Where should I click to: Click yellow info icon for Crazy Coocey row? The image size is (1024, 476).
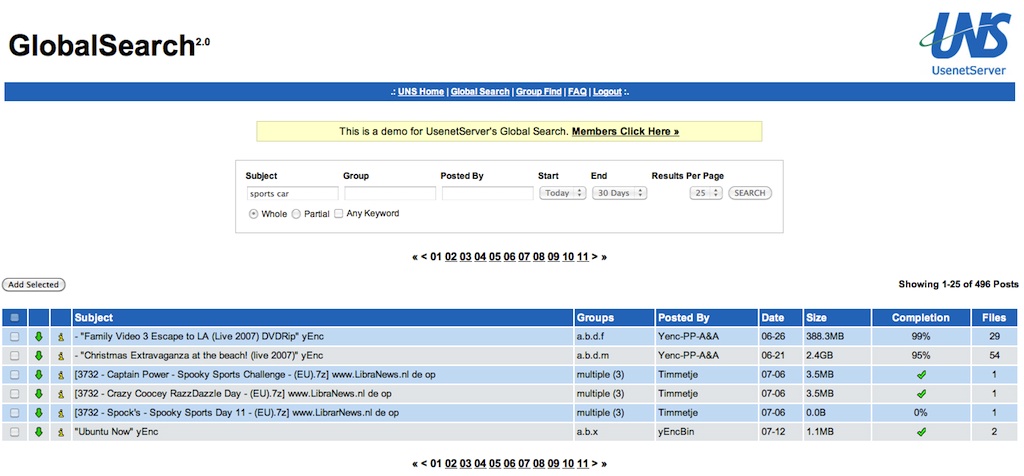coord(61,394)
